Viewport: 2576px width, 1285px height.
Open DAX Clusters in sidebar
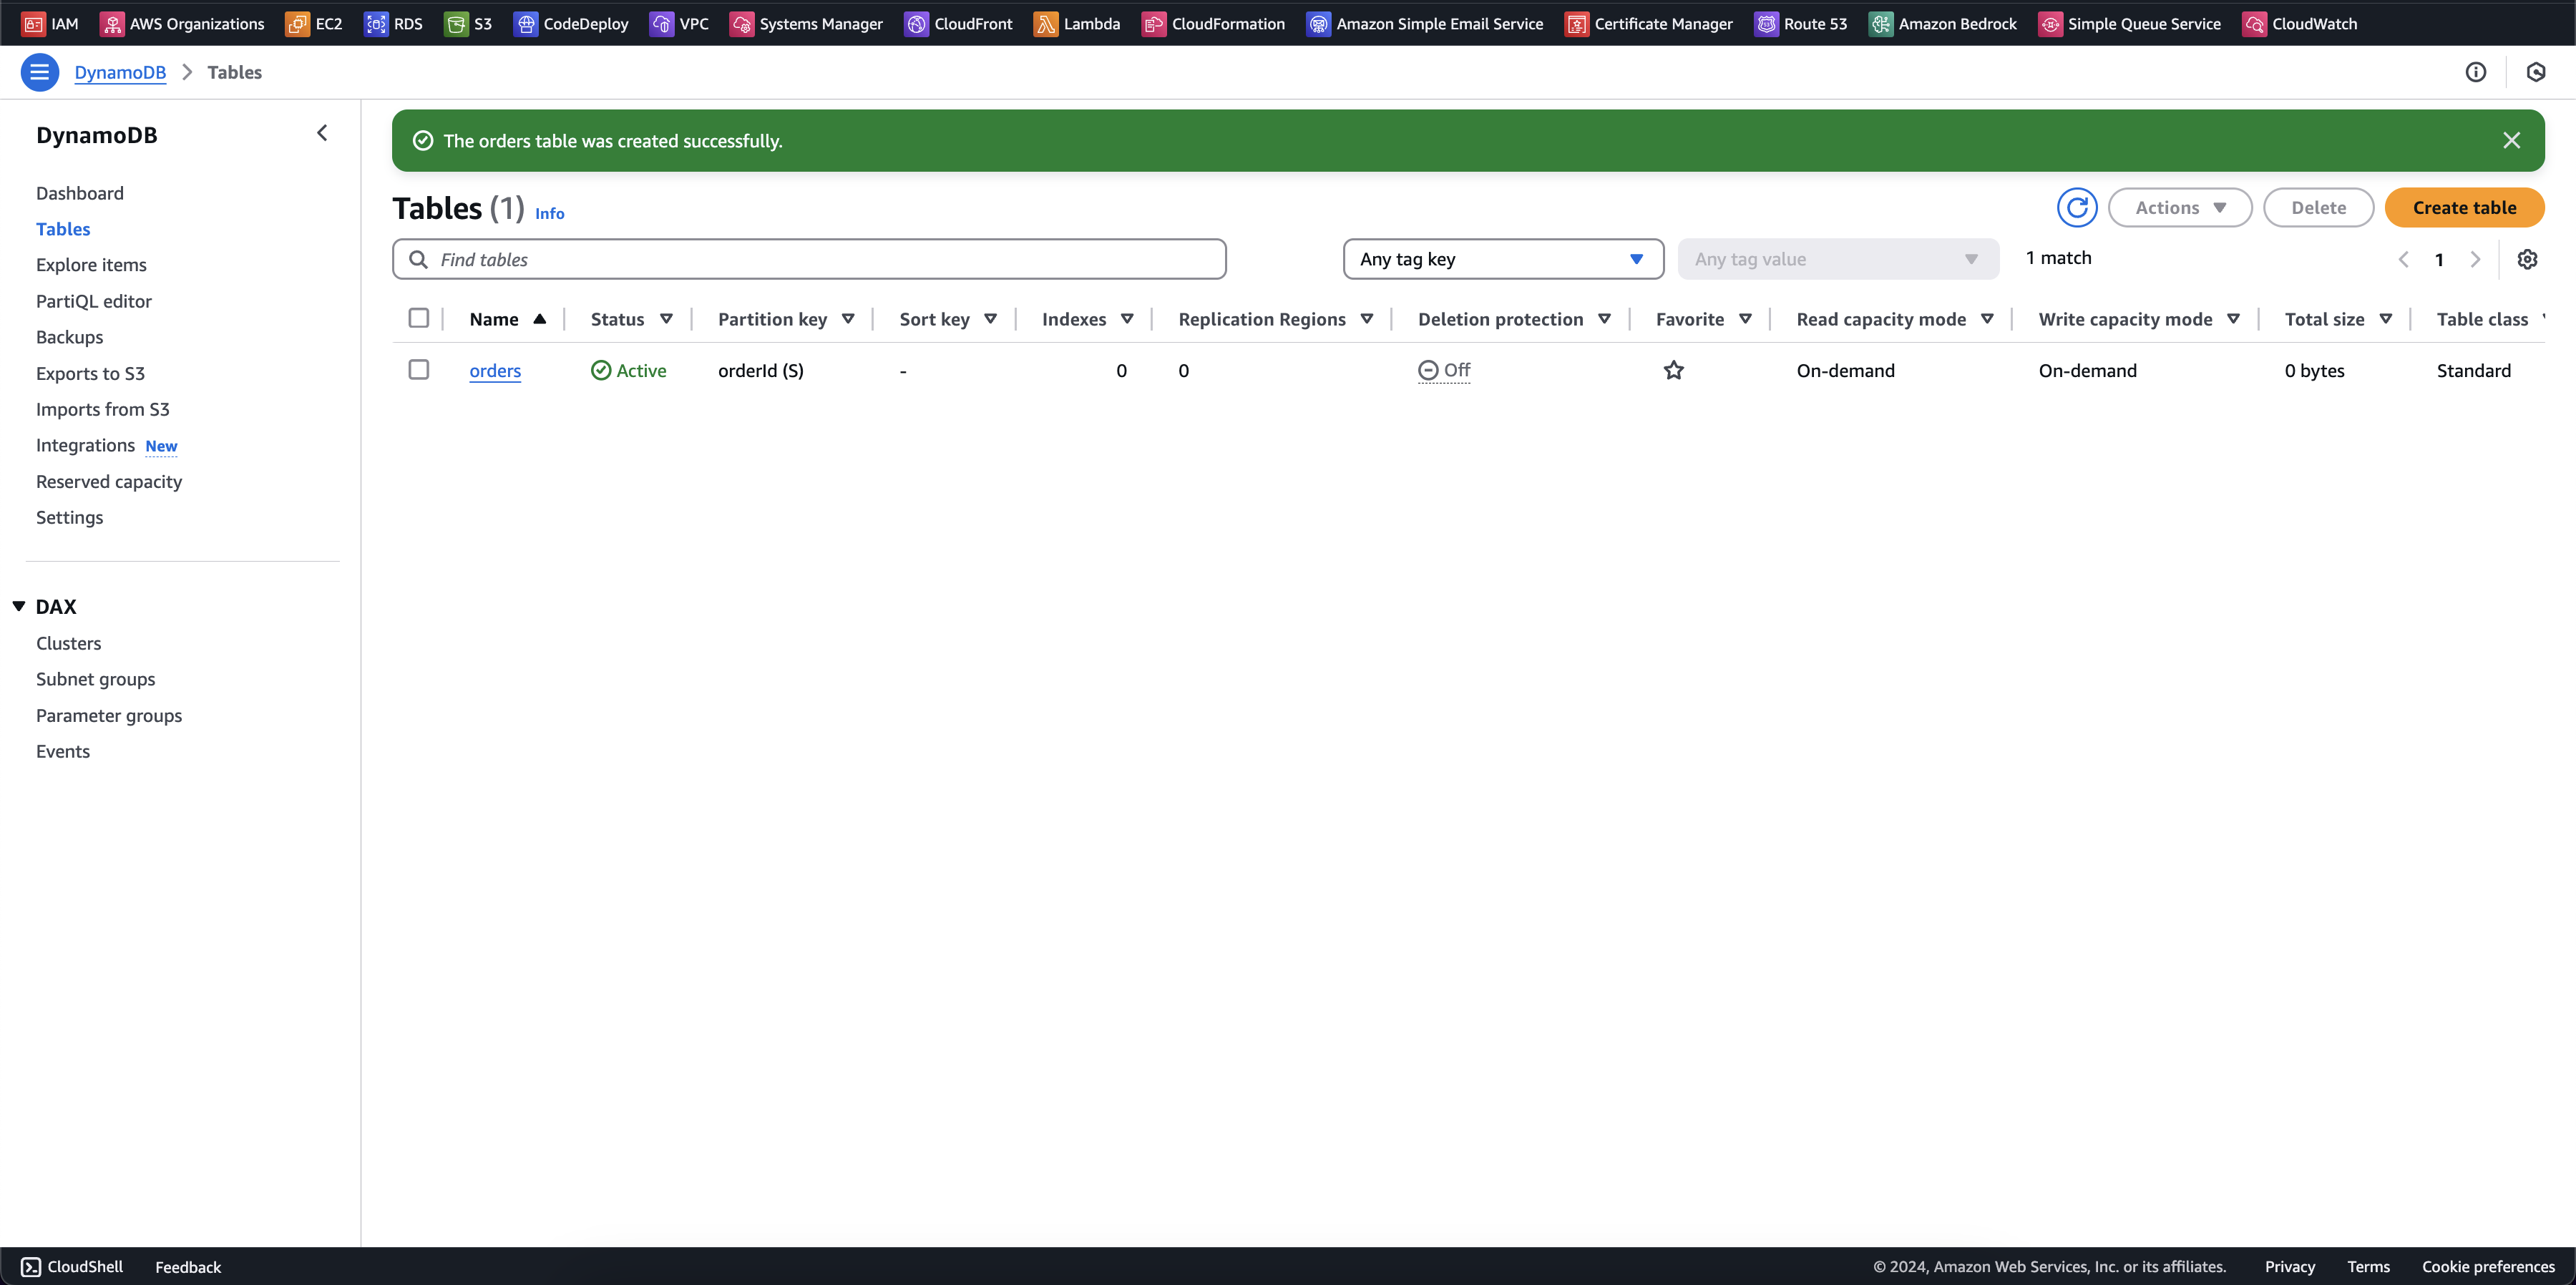pyautogui.click(x=69, y=644)
